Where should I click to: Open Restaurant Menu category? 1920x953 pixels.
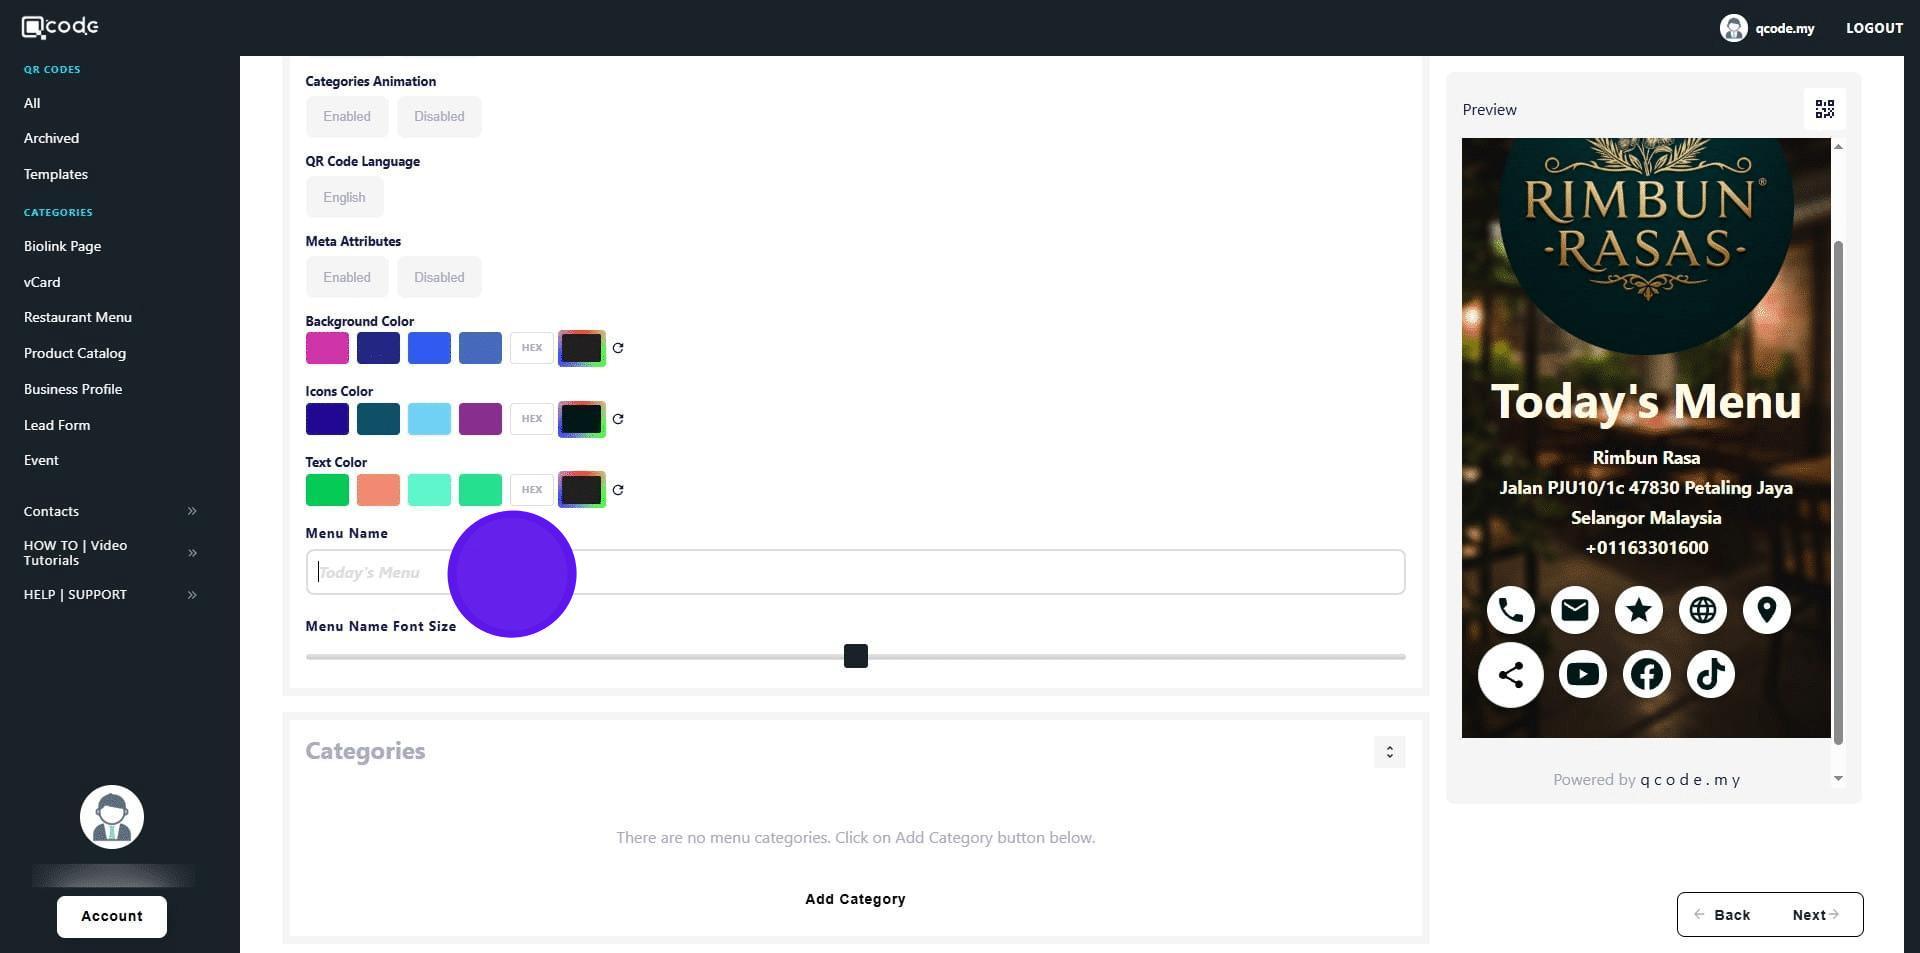tap(78, 317)
